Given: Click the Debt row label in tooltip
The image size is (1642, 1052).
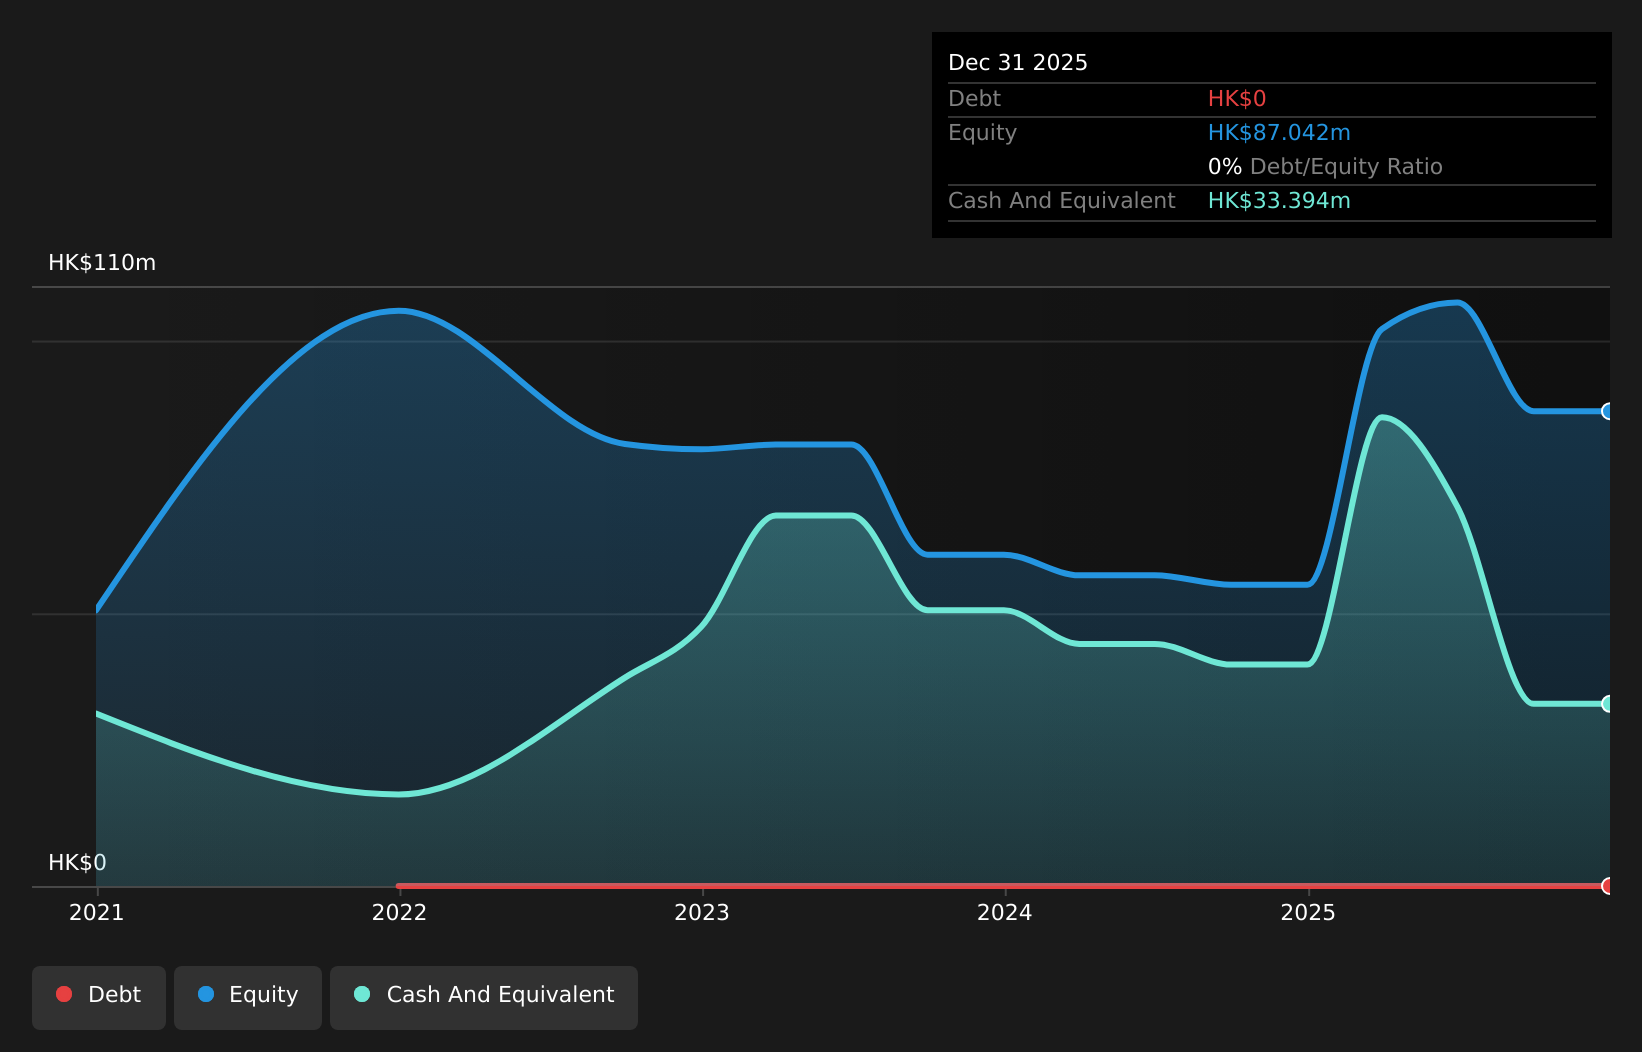Looking at the screenshot, I should [974, 99].
